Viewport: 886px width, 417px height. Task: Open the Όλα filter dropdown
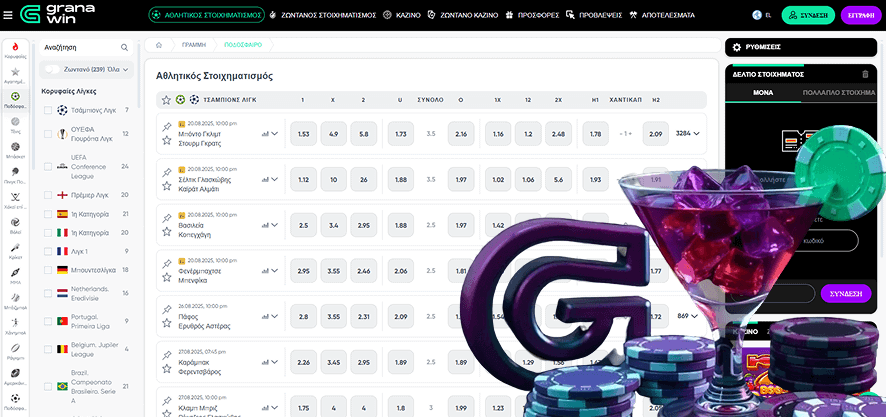117,70
